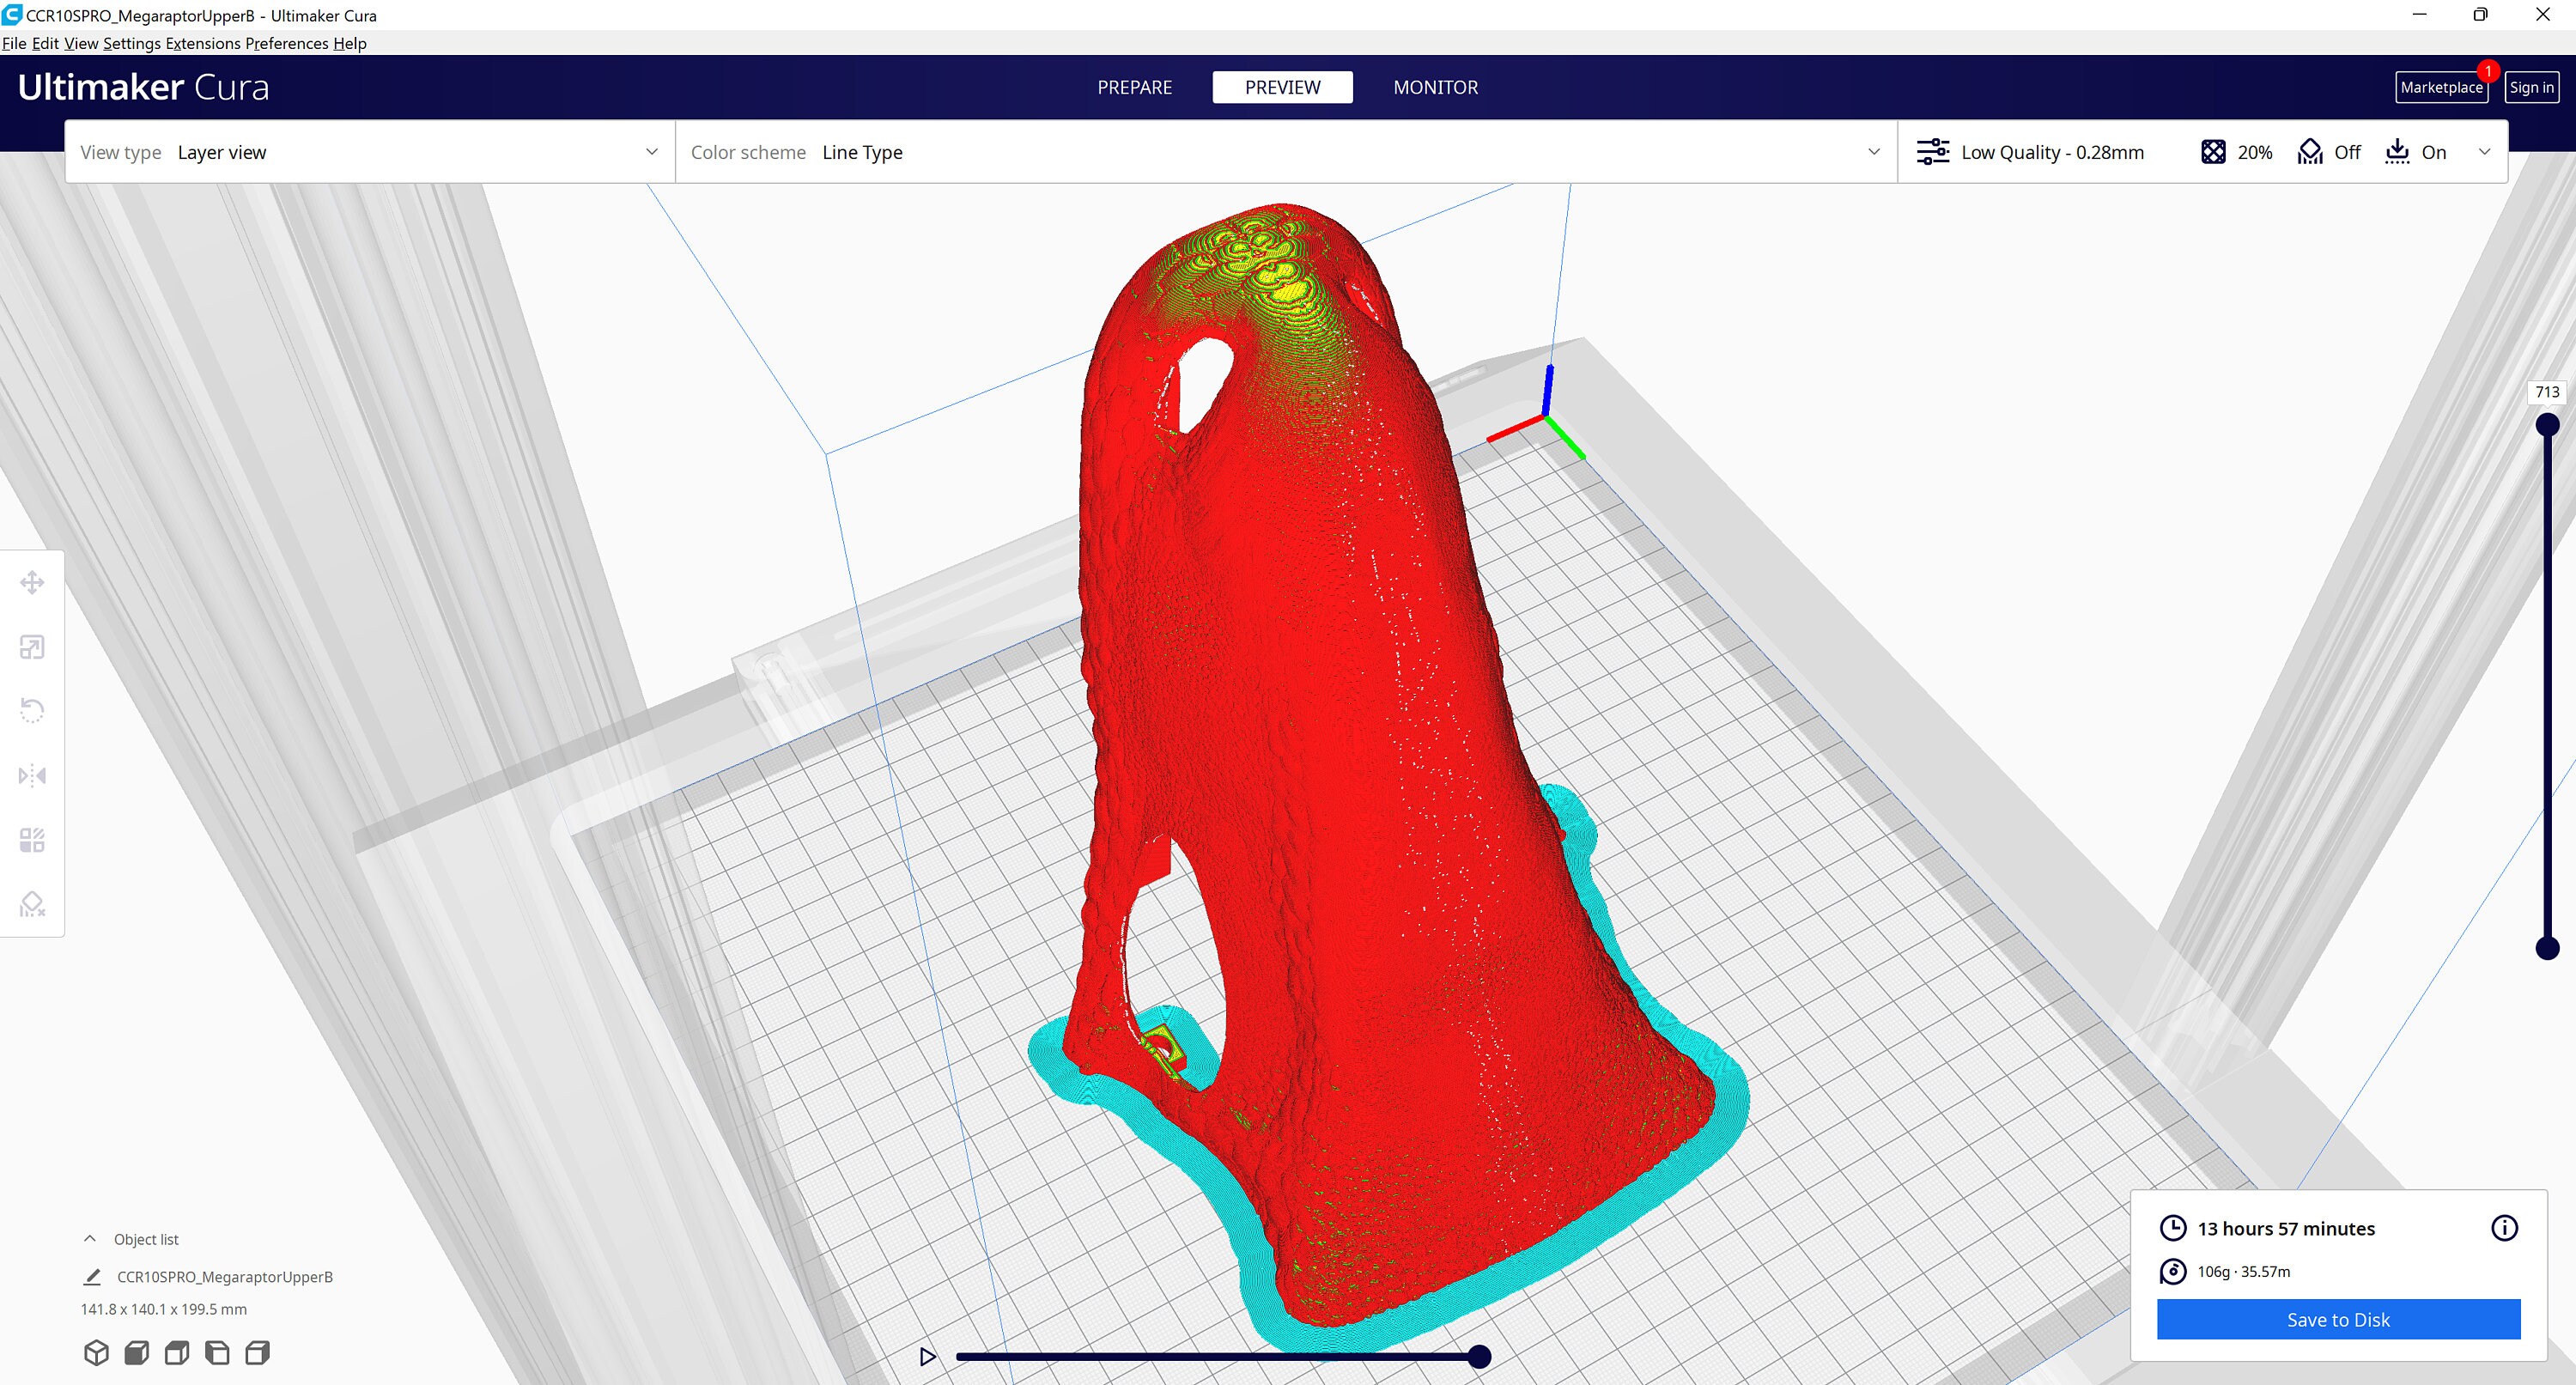Switch camera to the 3D view preset
2576x1385 pixels.
click(x=97, y=1352)
